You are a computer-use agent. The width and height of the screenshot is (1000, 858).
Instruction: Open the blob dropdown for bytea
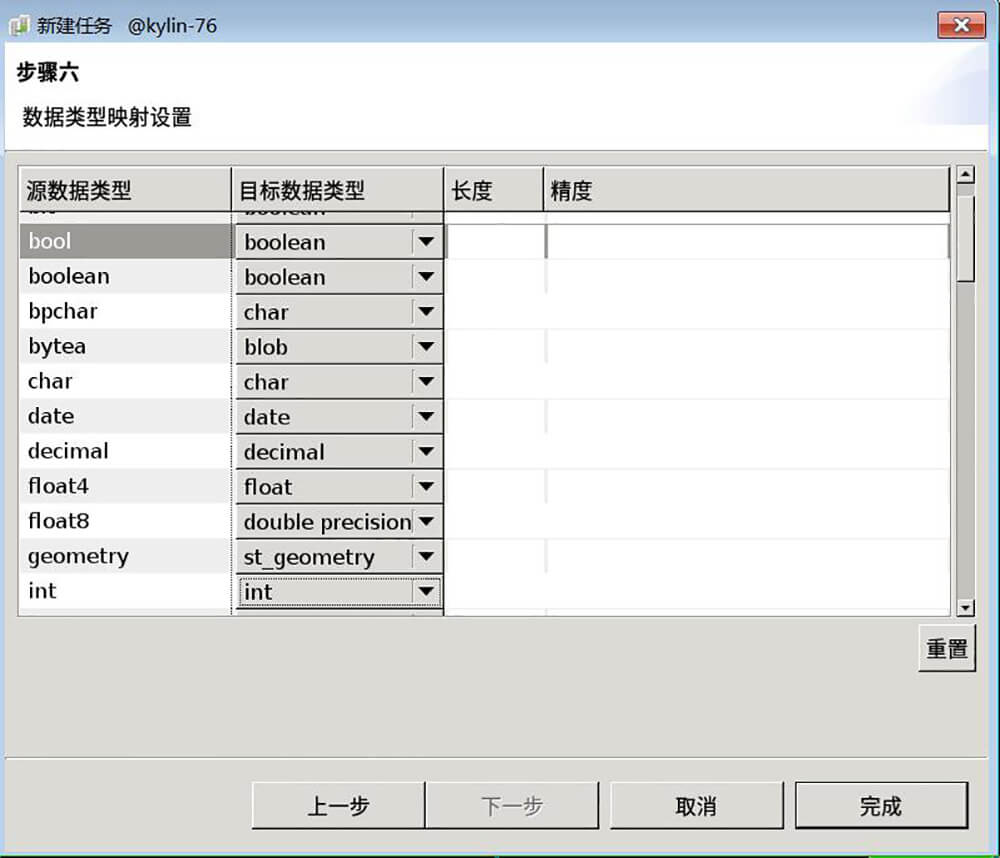coord(426,347)
